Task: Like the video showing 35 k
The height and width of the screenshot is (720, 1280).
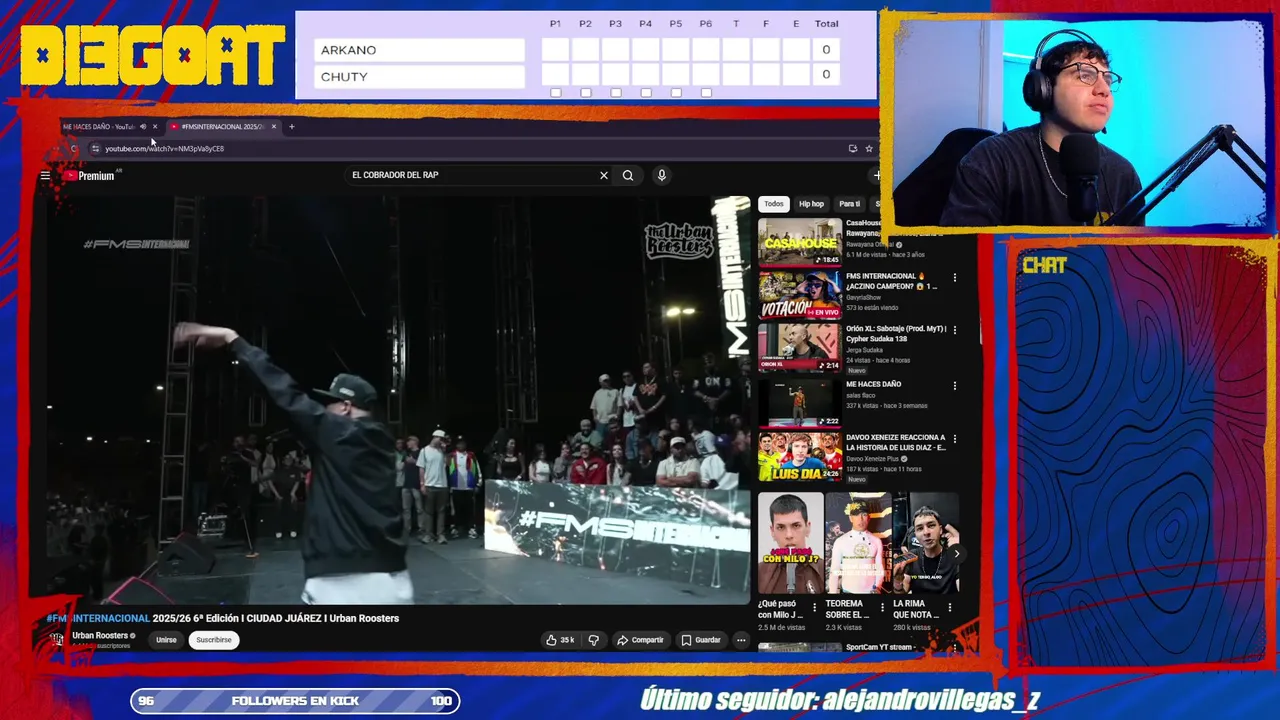Action: pyautogui.click(x=560, y=640)
